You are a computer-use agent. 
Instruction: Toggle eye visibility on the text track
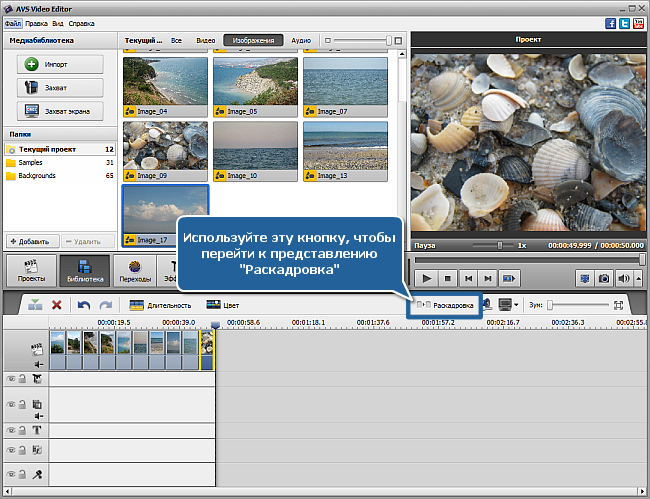[x=12, y=430]
